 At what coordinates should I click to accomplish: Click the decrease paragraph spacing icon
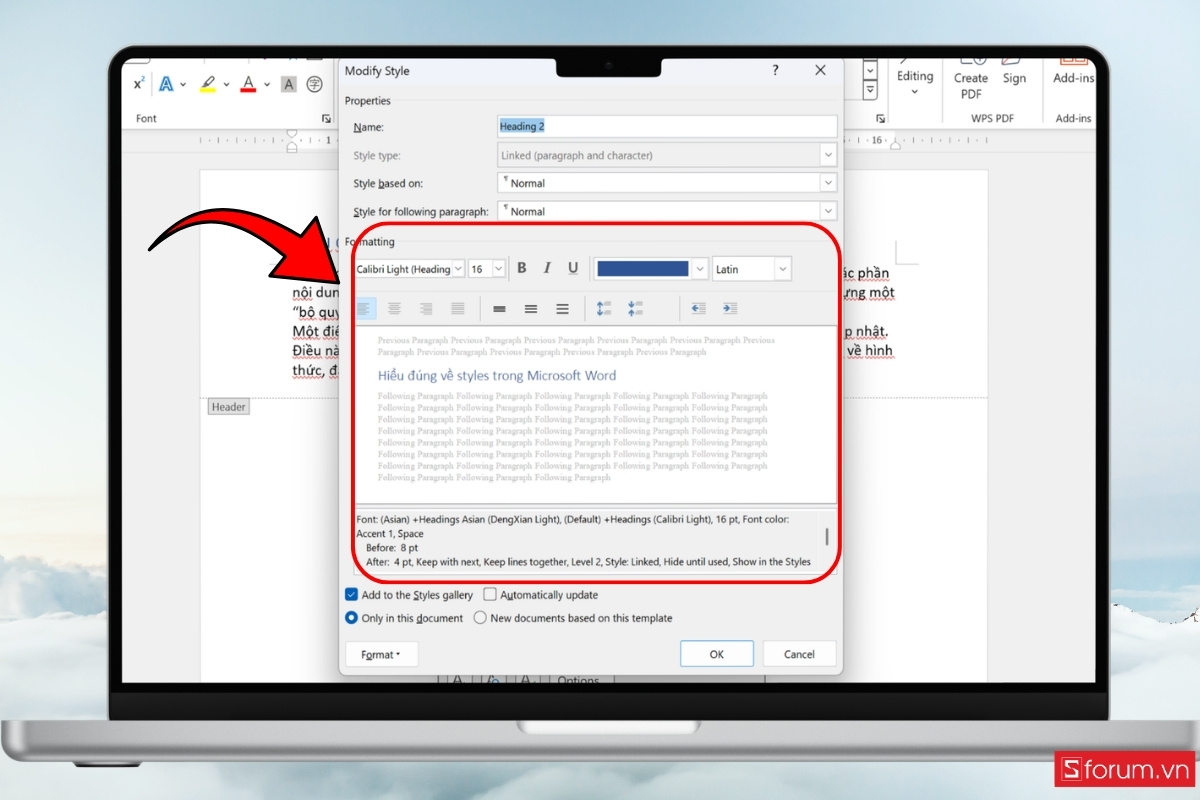tap(635, 309)
